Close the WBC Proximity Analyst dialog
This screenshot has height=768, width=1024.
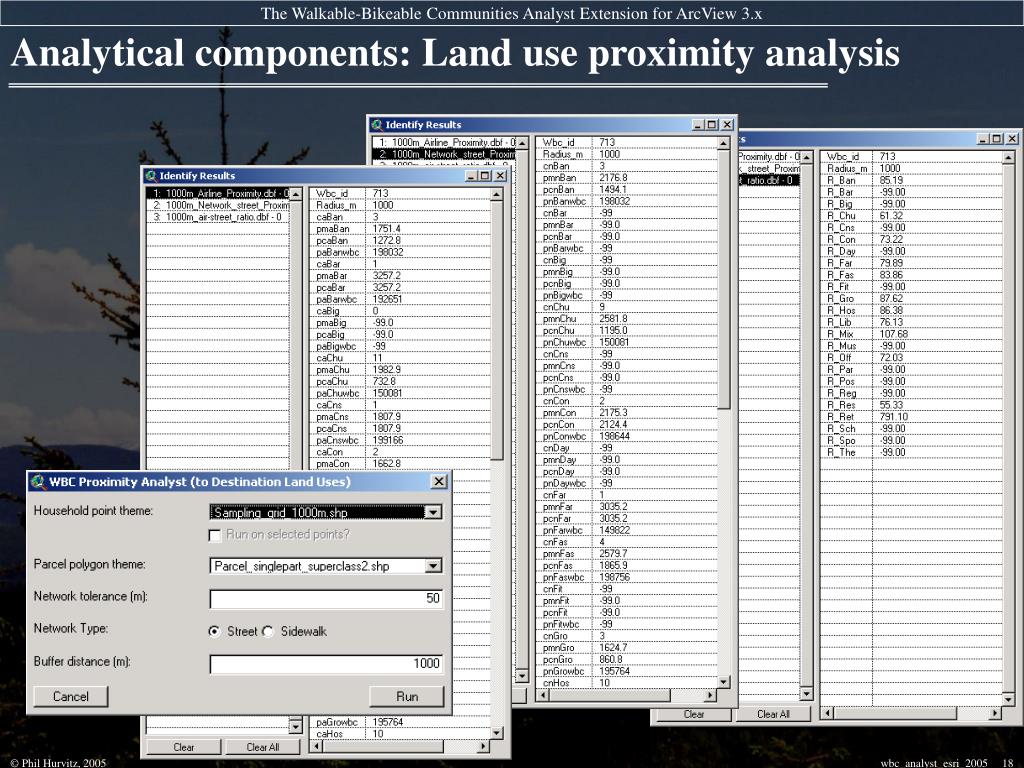[439, 482]
